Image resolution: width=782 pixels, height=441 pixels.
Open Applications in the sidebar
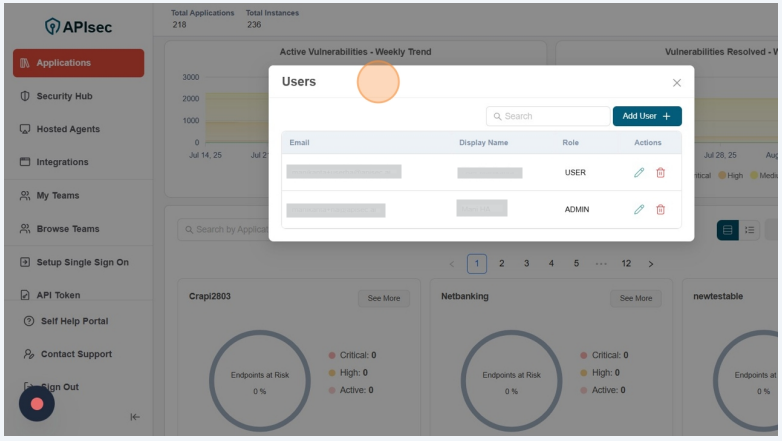[78, 63]
